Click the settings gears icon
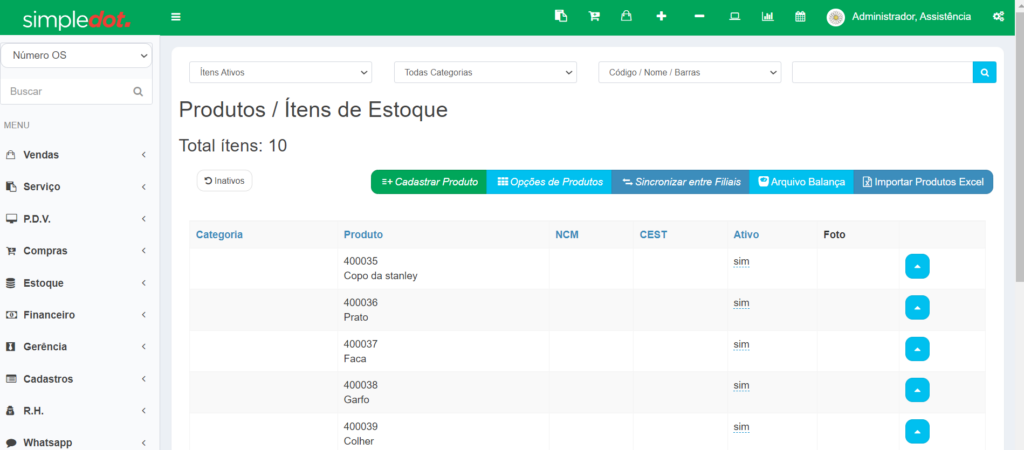This screenshot has width=1024, height=450. (x=998, y=17)
